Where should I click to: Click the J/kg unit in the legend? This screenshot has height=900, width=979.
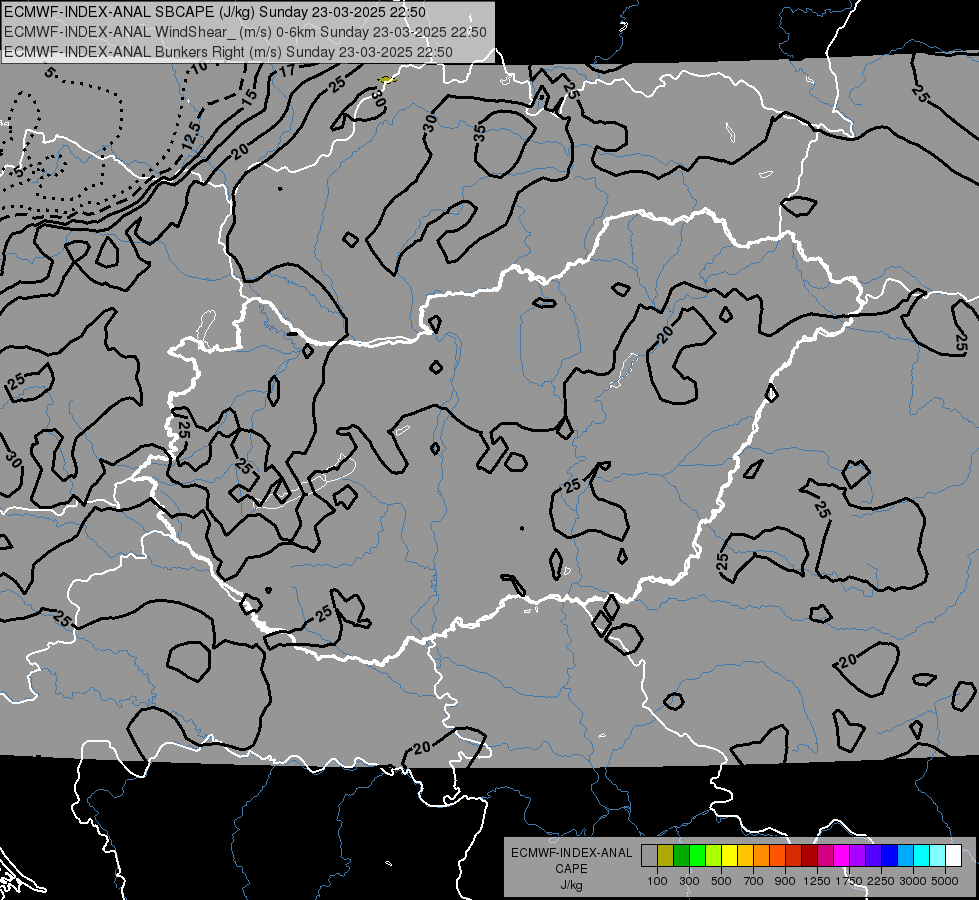pyautogui.click(x=571, y=885)
